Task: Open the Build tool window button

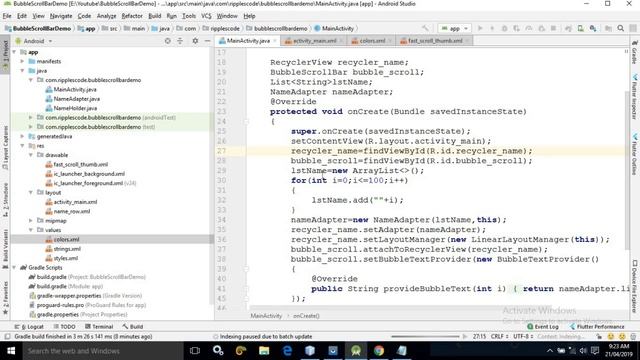Action: click(x=133, y=327)
